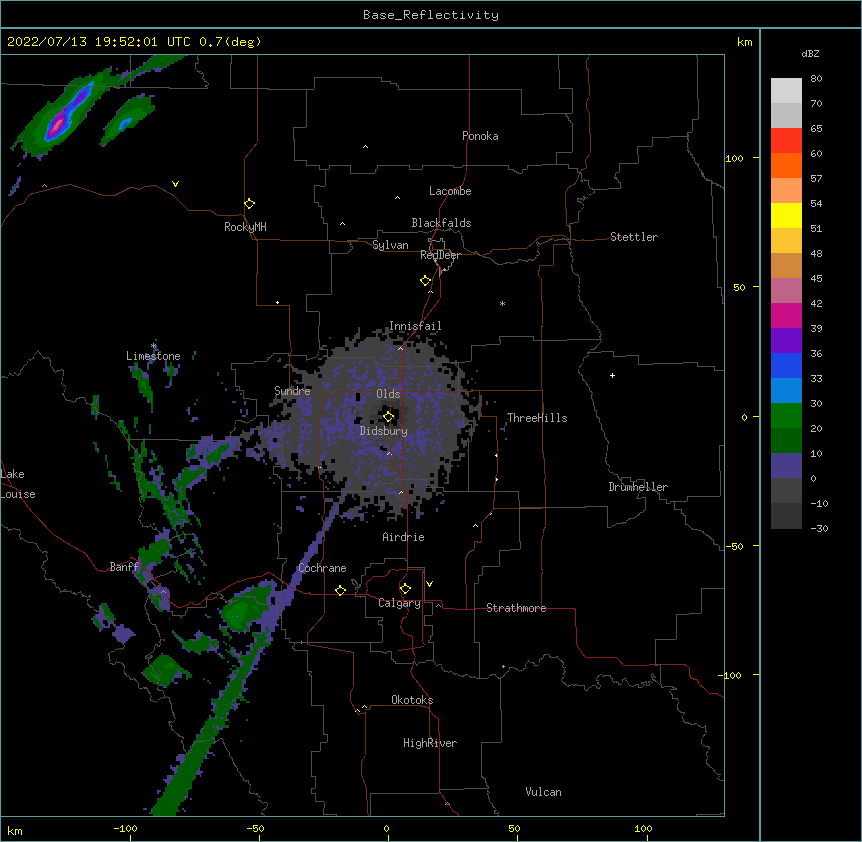862x842 pixels.
Task: Click the magenta storm core northwest of RockyMH
Action: 58,124
